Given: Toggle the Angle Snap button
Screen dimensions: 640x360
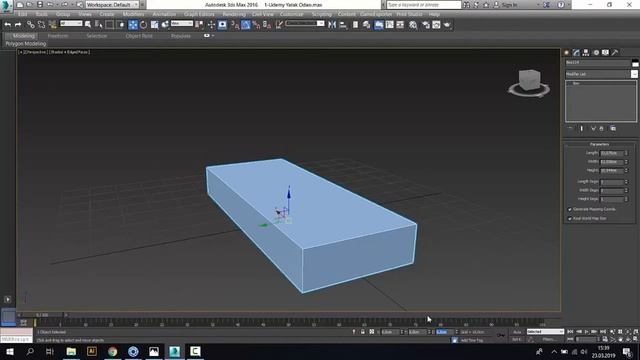Looking at the screenshot, I should pyautogui.click(x=245, y=25).
